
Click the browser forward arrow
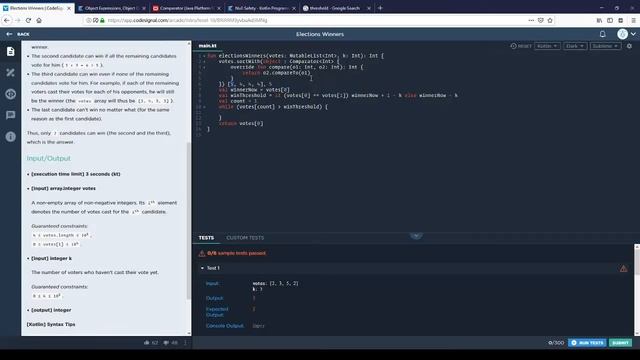tap(18, 20)
